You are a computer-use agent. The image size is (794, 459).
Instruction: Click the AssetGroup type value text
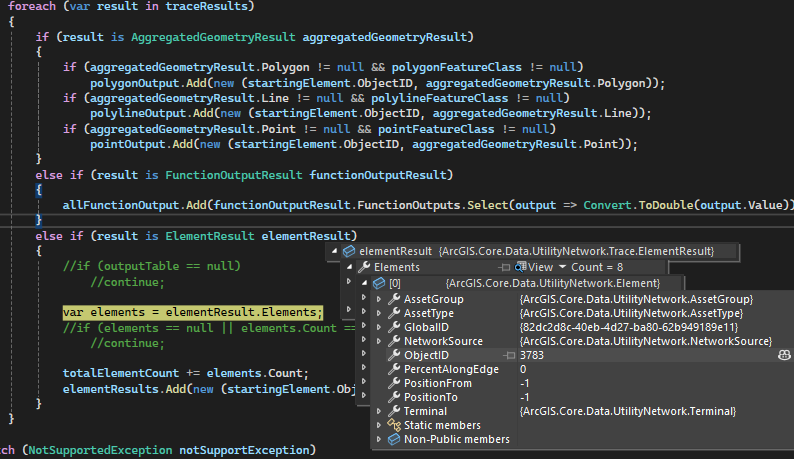[x=637, y=299]
